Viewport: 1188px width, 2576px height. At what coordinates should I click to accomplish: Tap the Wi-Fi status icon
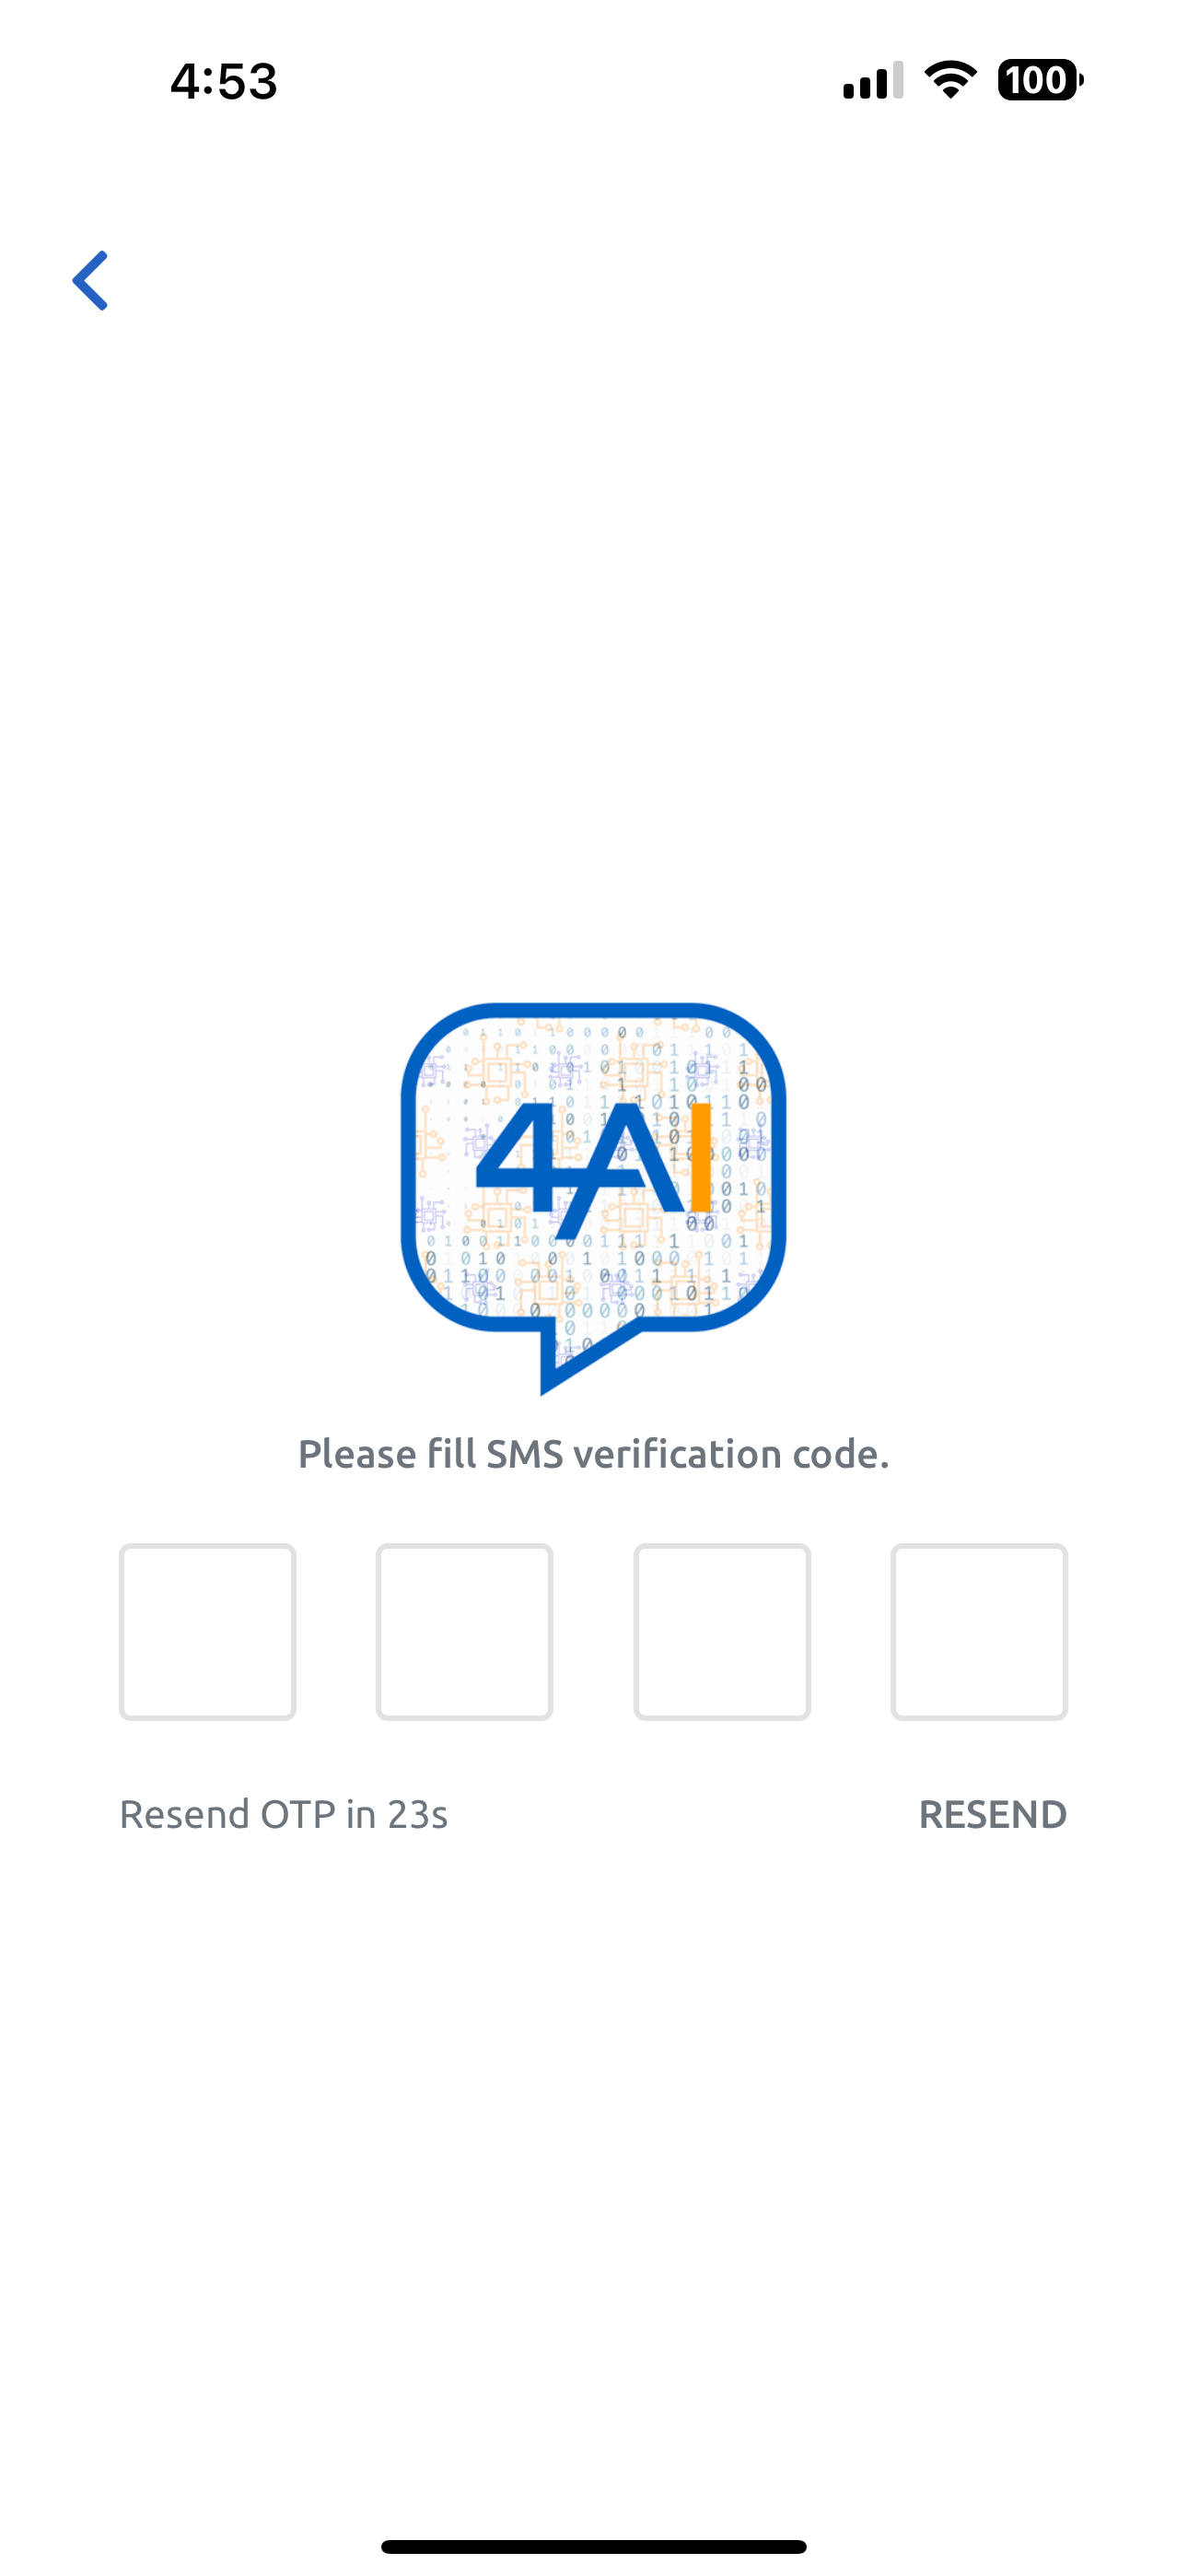pyautogui.click(x=950, y=80)
